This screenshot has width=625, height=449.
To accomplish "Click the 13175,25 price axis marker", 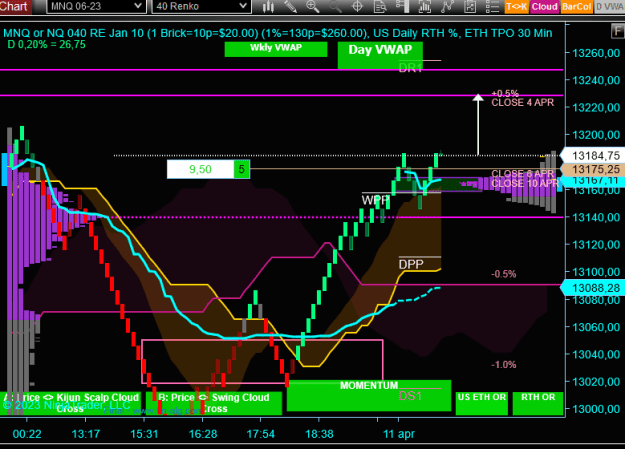I will point(593,169).
